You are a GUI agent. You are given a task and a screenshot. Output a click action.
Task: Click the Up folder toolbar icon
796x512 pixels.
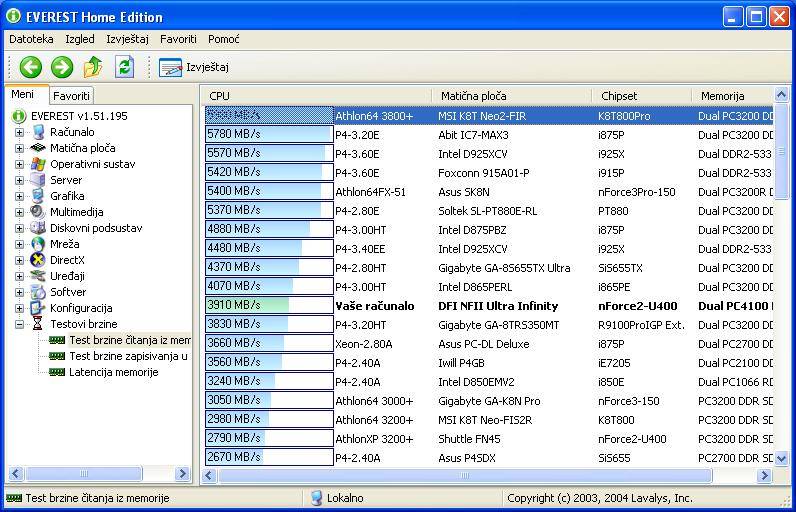93,67
